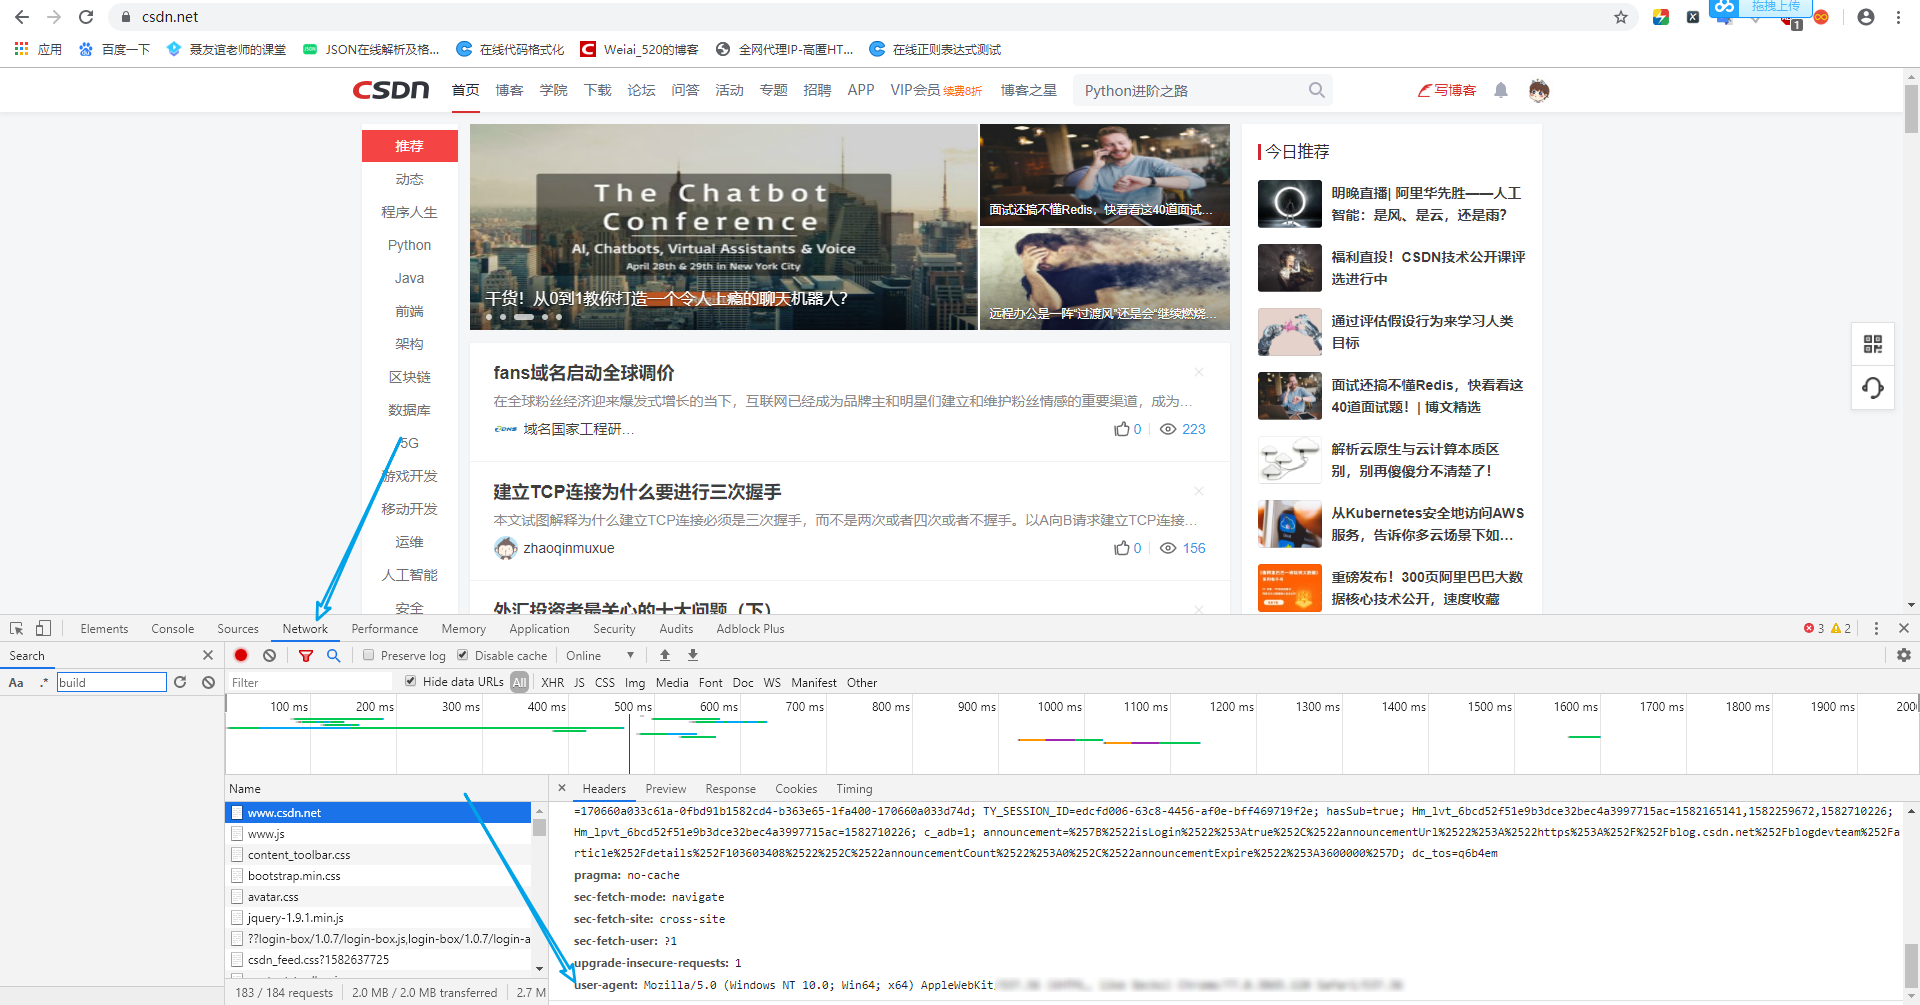This screenshot has width=1920, height=1005.
Task: Click the red error count indicator
Action: point(1814,628)
